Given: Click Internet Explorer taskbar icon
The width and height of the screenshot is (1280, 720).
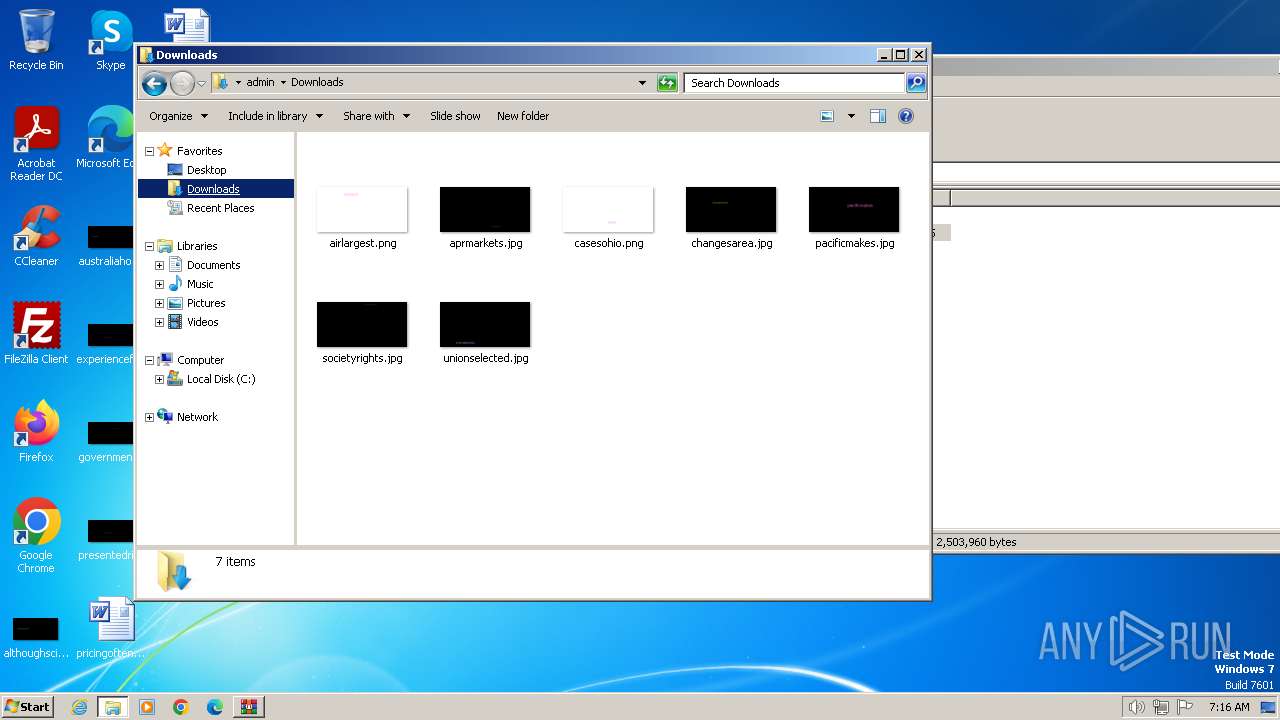Looking at the screenshot, I should (79, 707).
